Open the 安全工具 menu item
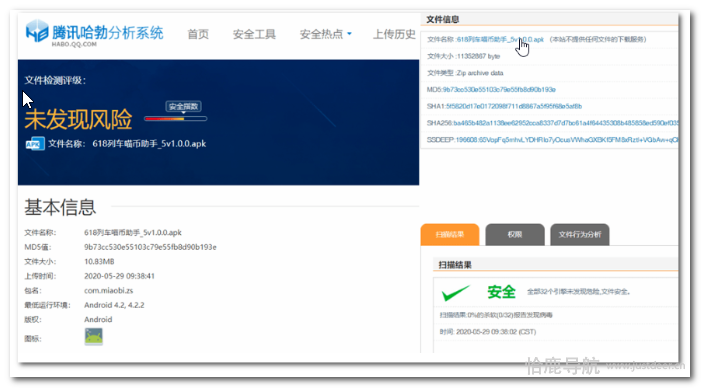 pos(254,34)
